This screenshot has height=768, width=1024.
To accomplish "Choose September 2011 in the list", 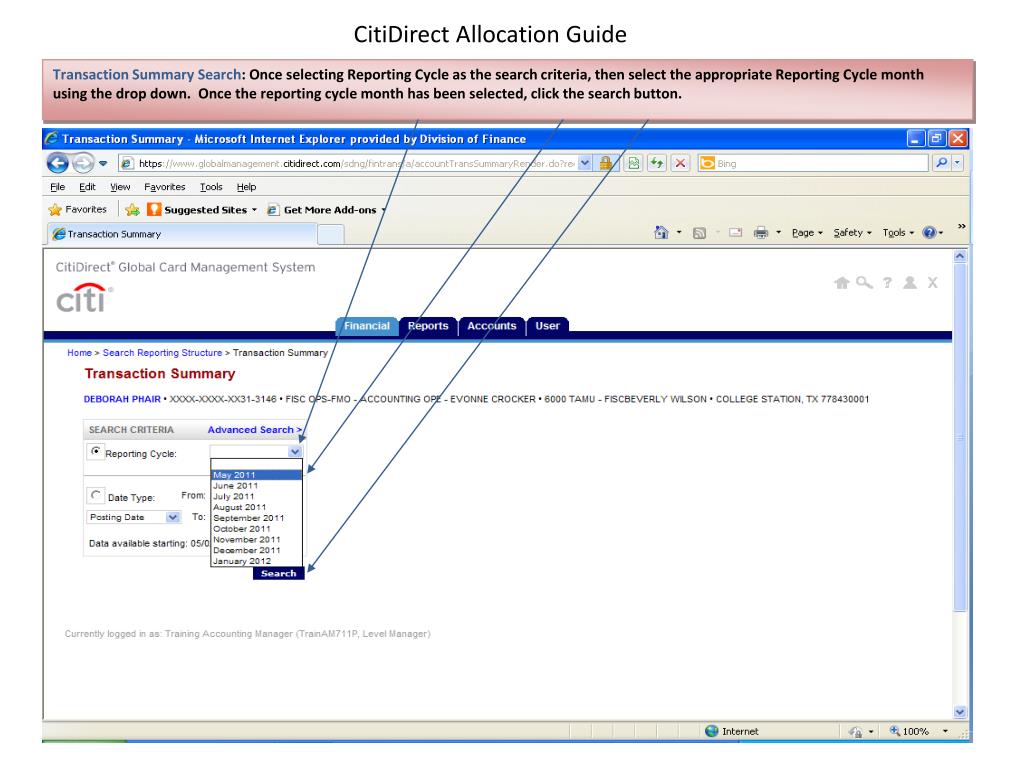I will (x=256, y=518).
